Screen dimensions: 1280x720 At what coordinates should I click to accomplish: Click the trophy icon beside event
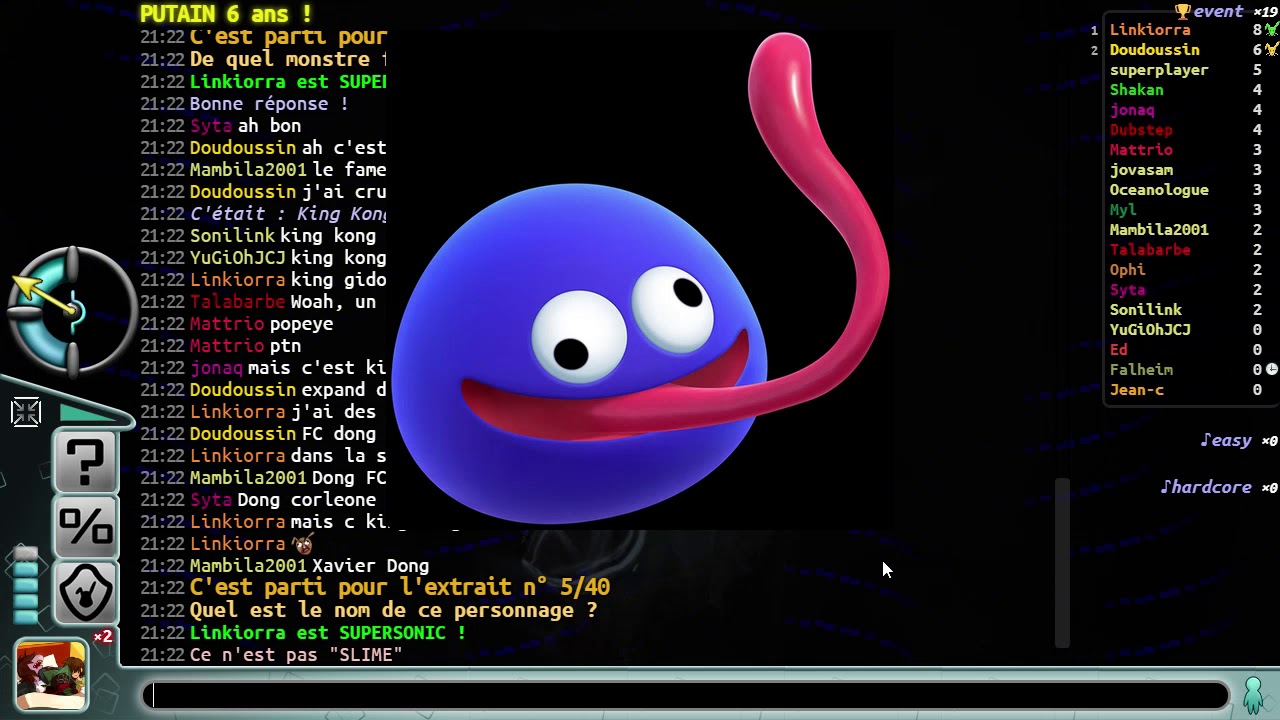pyautogui.click(x=1183, y=12)
